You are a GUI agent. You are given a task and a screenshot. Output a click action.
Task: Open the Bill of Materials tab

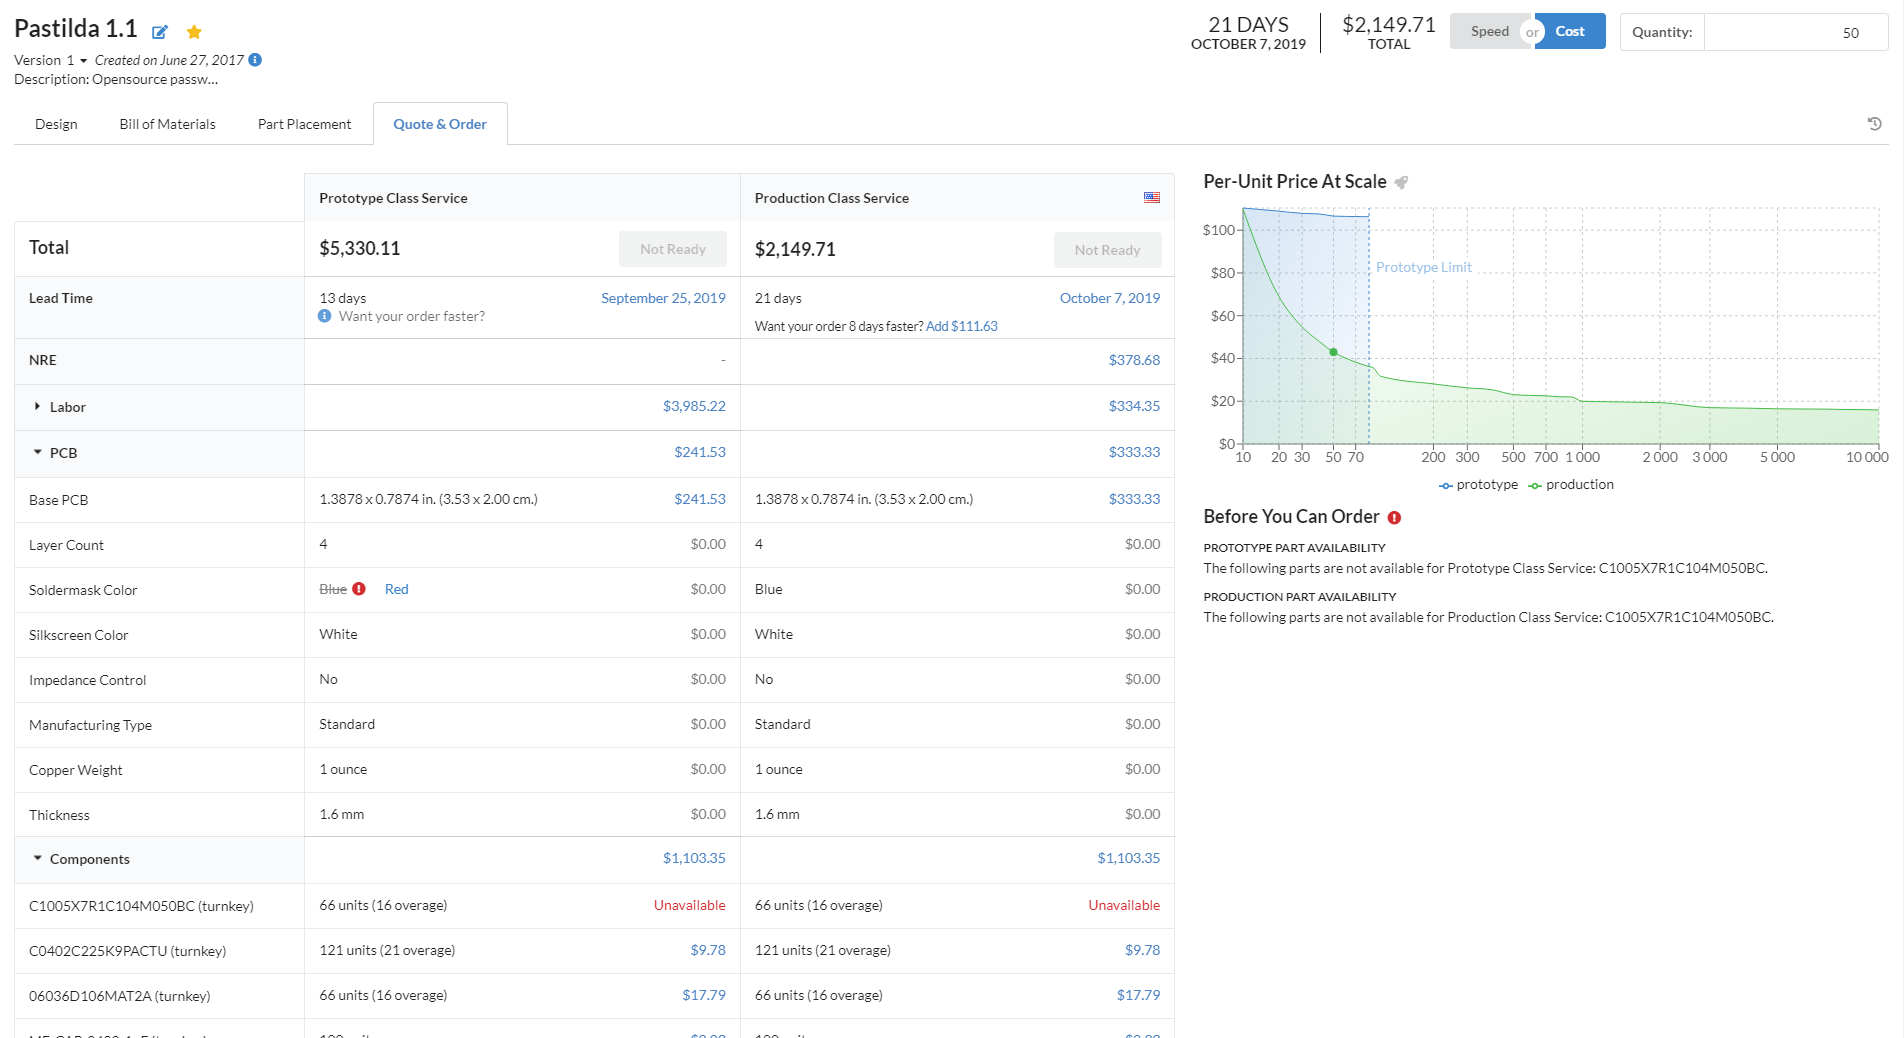(167, 124)
